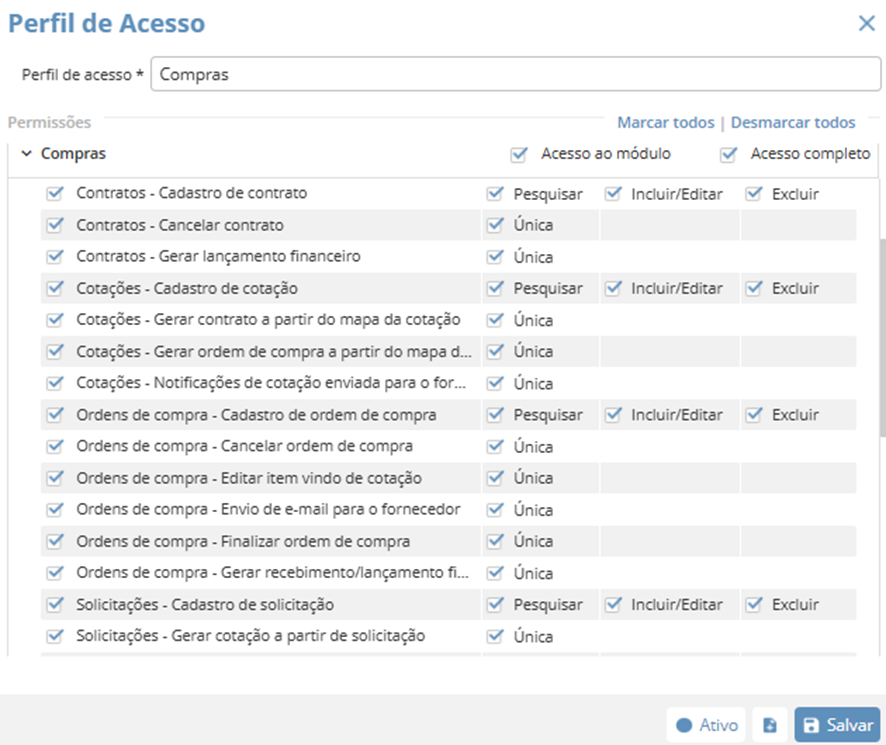Close the Perfil de Acesso dialog

pyautogui.click(x=866, y=23)
